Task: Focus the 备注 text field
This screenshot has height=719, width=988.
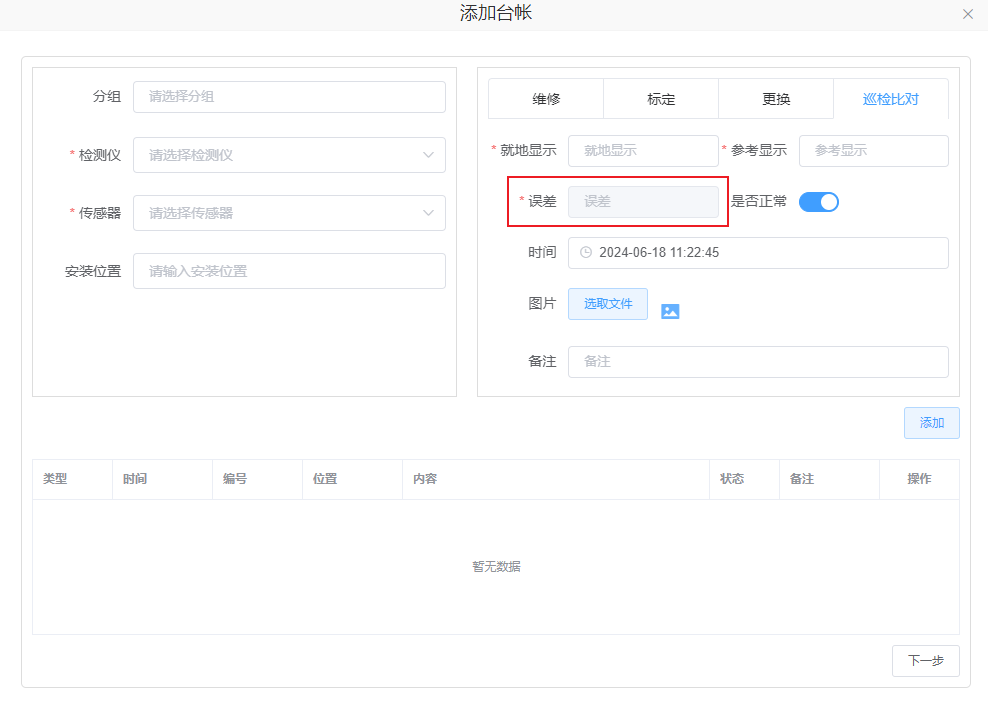Action: tap(757, 362)
